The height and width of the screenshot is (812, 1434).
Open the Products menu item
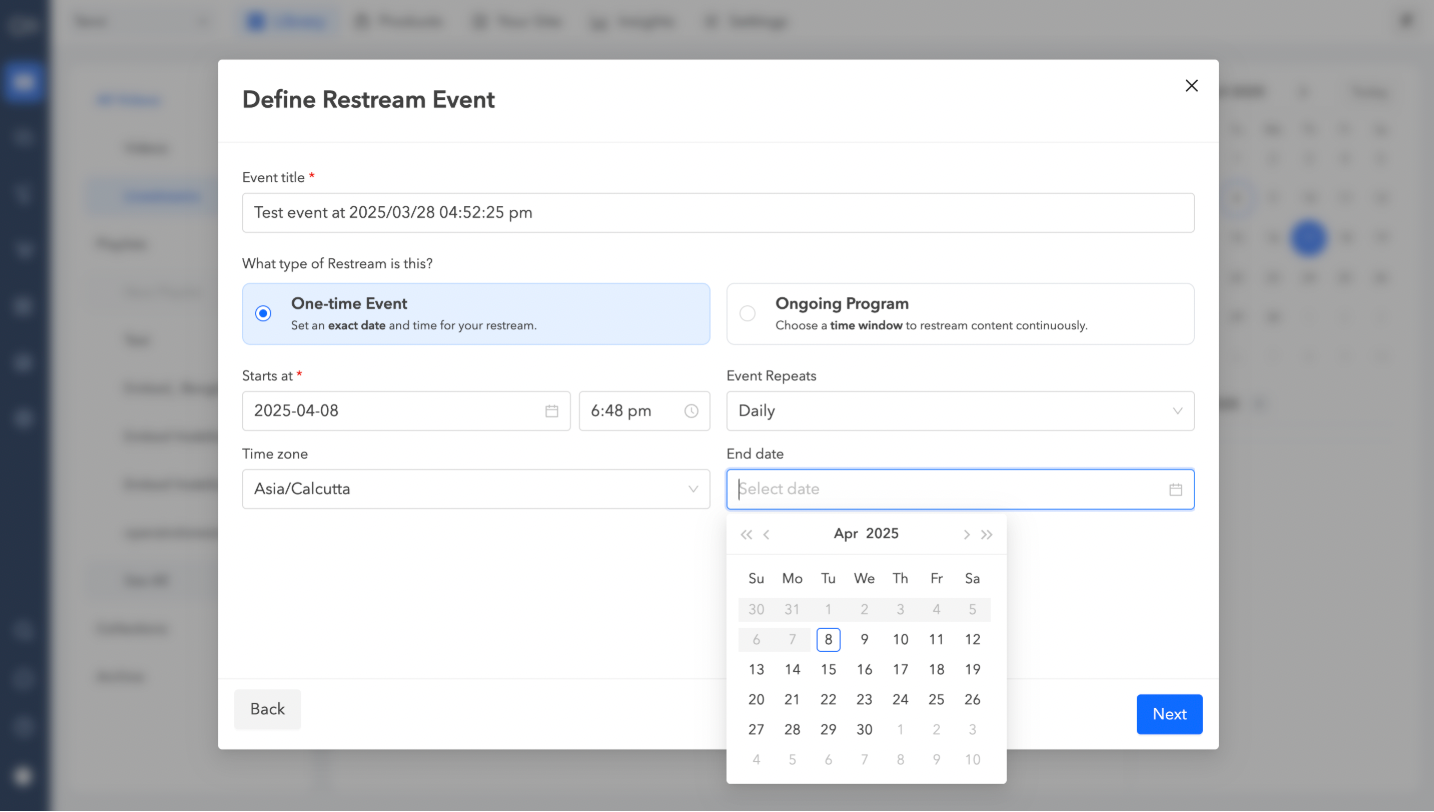pyautogui.click(x=399, y=20)
